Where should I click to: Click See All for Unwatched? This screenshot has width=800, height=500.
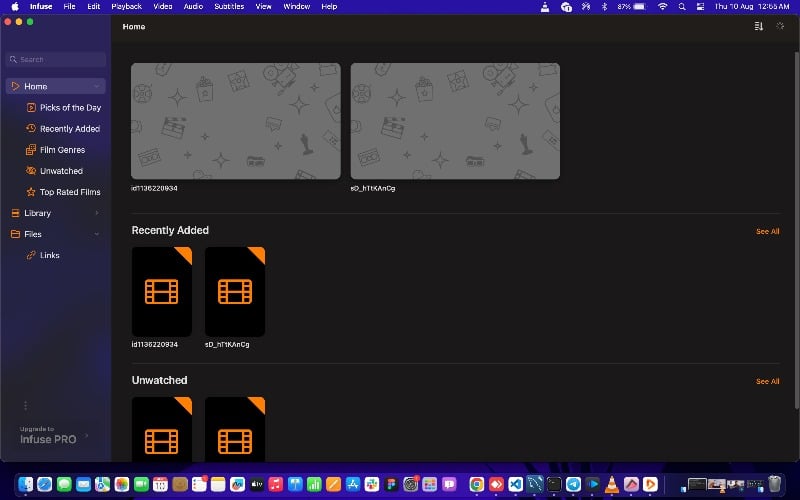(x=767, y=382)
